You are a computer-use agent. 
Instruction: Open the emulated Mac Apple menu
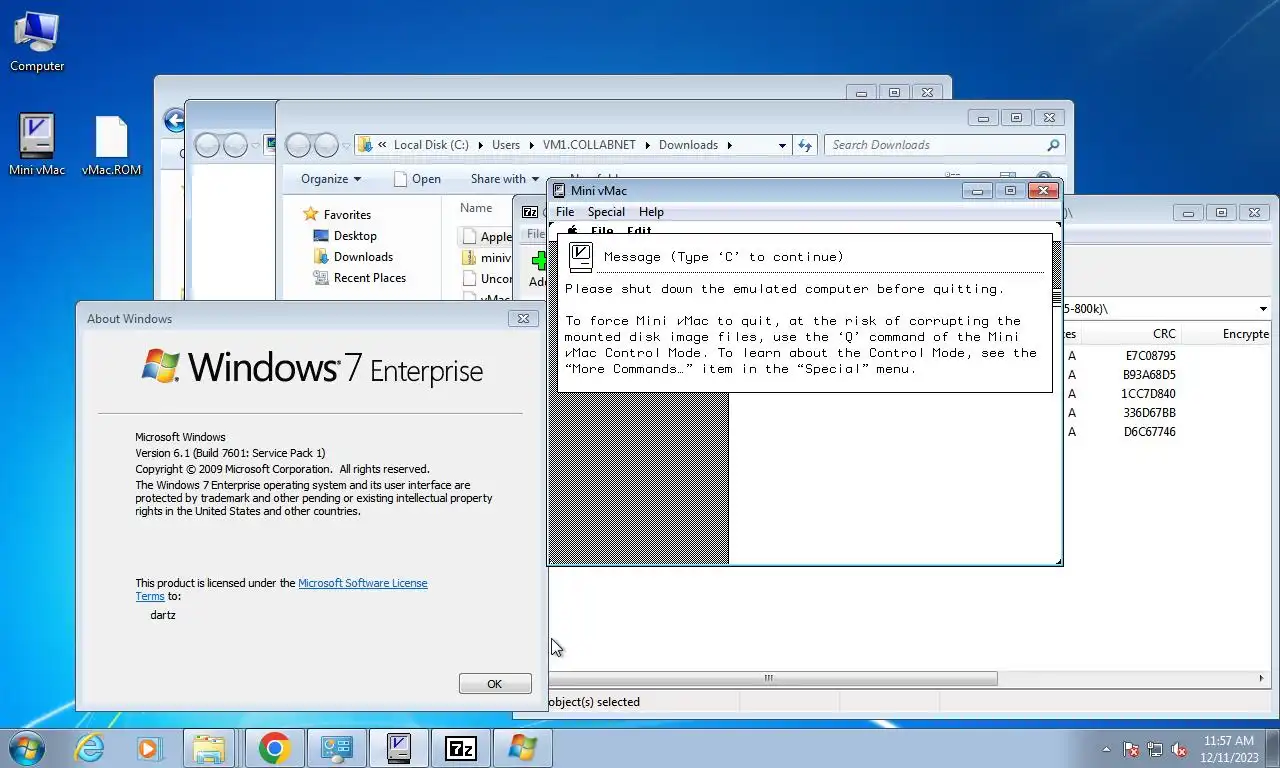click(x=573, y=231)
